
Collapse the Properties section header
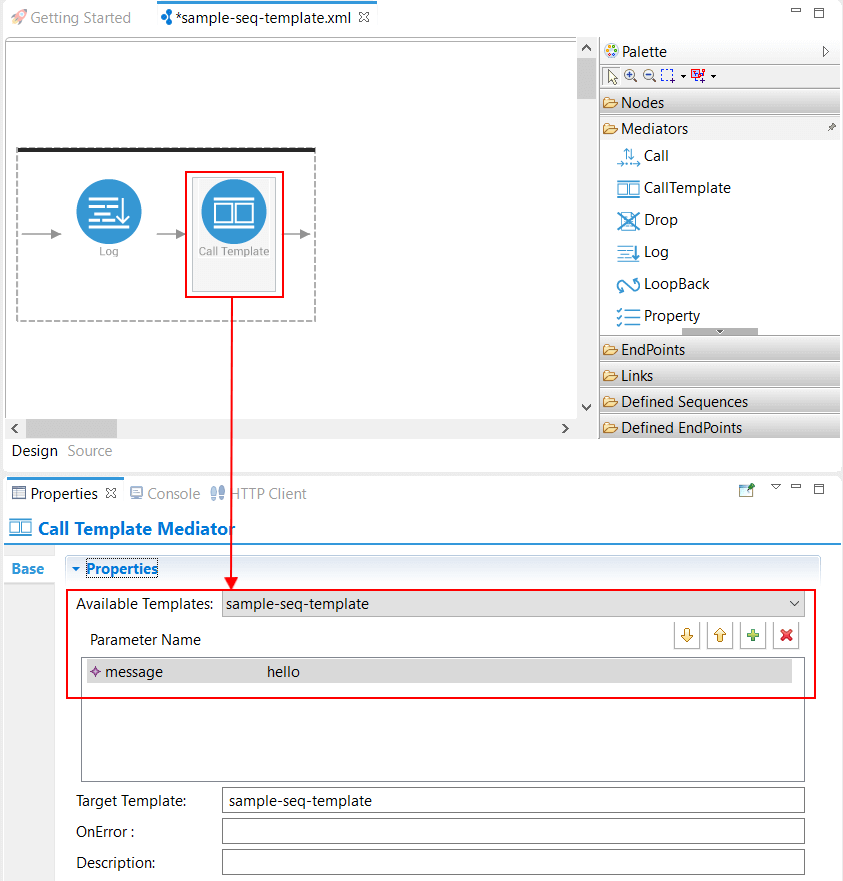click(76, 568)
